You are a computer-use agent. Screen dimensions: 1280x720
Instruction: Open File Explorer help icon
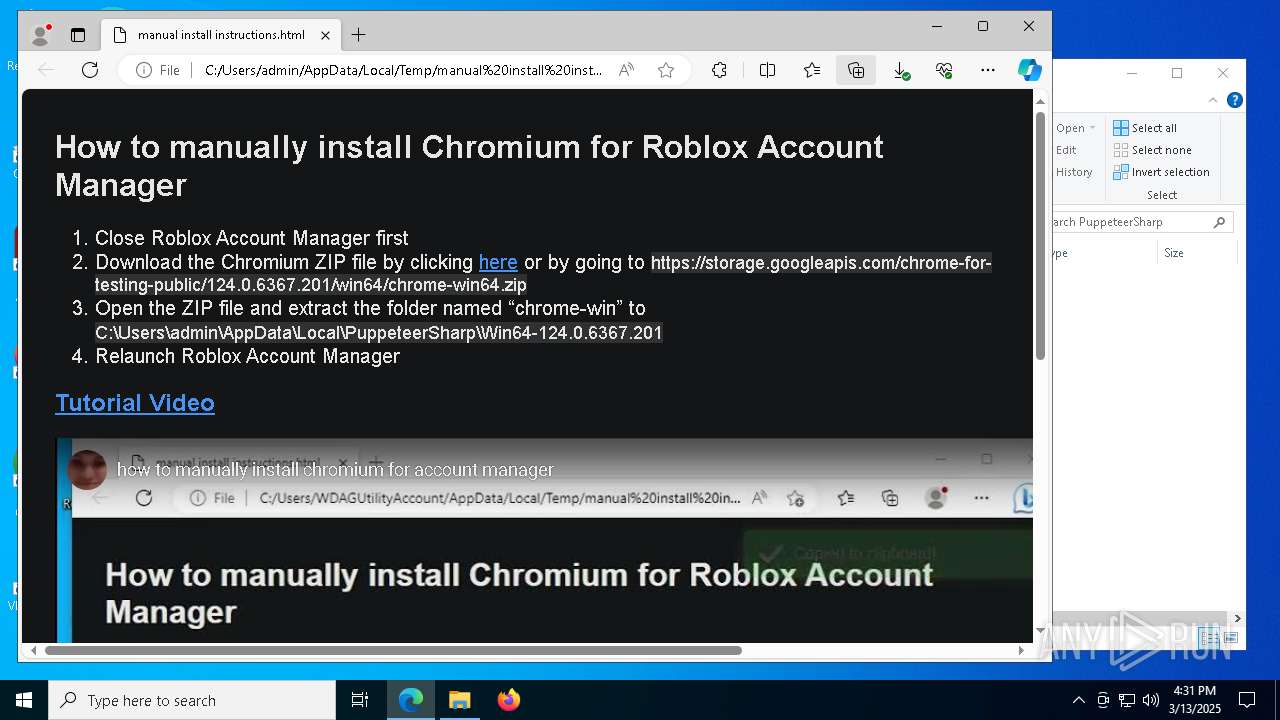coord(1235,100)
